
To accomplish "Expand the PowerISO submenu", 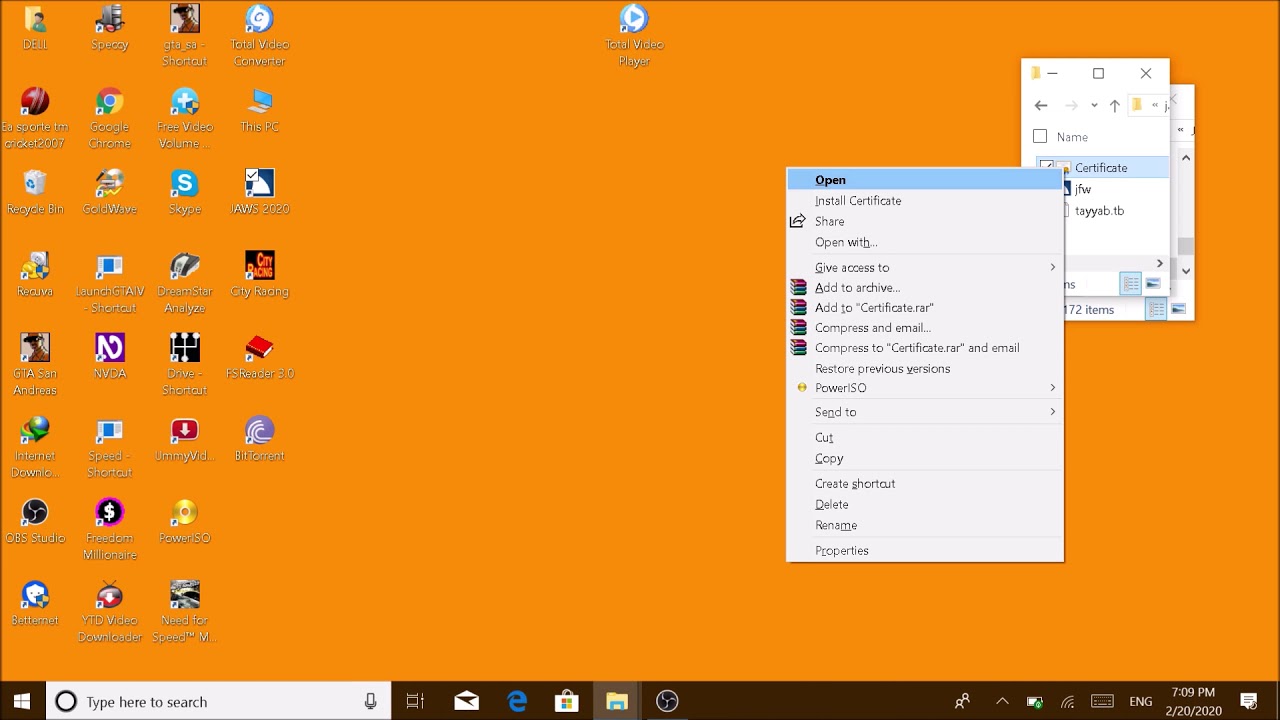I will (x=925, y=388).
